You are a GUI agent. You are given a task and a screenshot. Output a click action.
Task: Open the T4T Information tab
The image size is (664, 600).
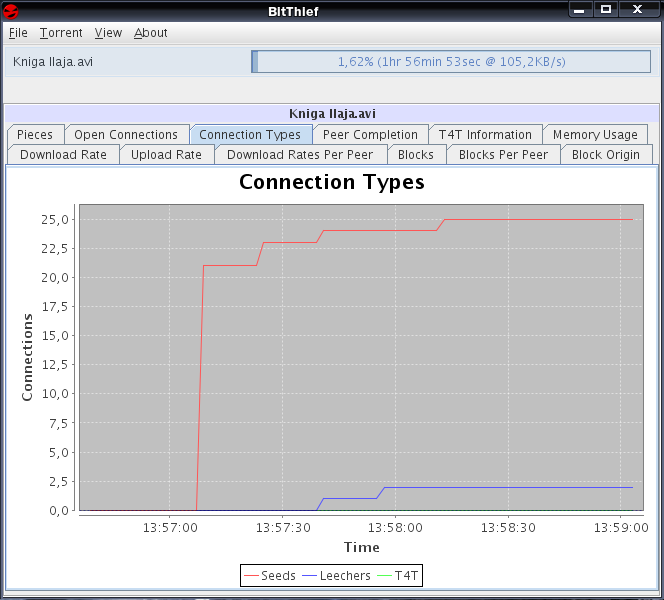[x=485, y=135]
